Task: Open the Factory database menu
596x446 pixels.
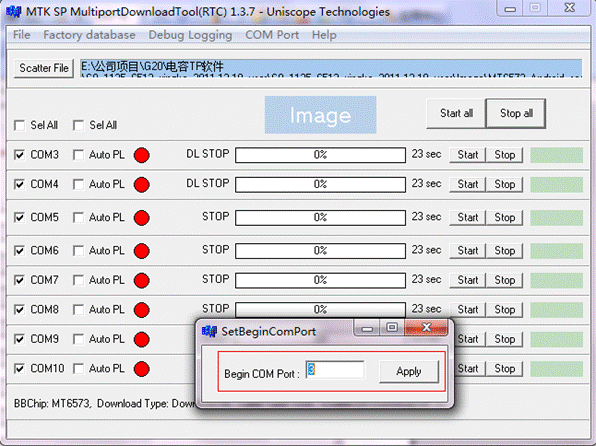Action: point(89,35)
